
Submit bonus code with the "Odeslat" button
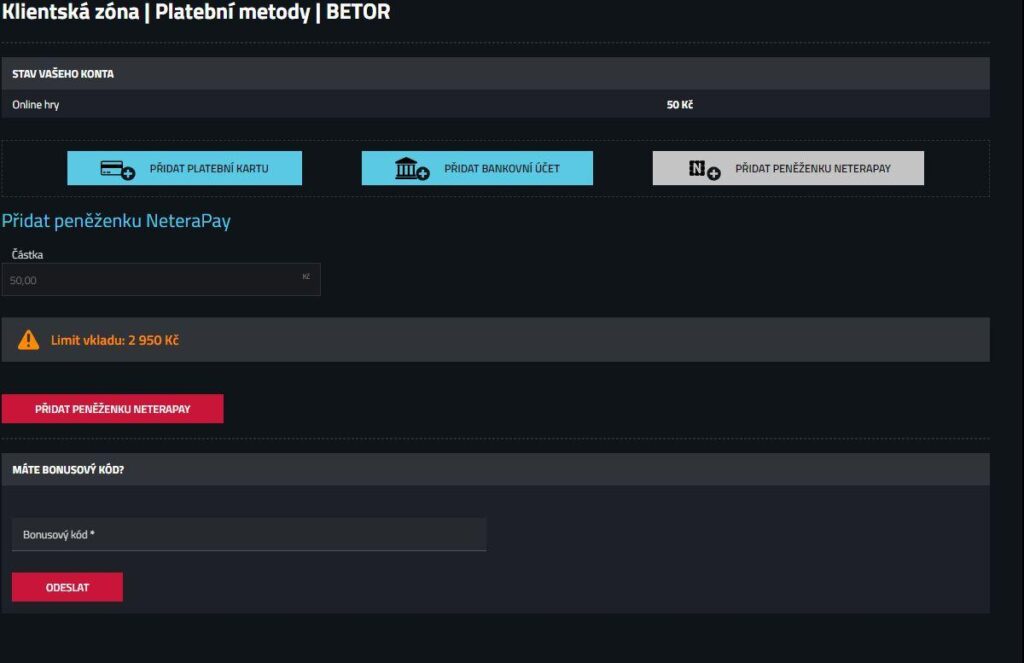pos(67,587)
